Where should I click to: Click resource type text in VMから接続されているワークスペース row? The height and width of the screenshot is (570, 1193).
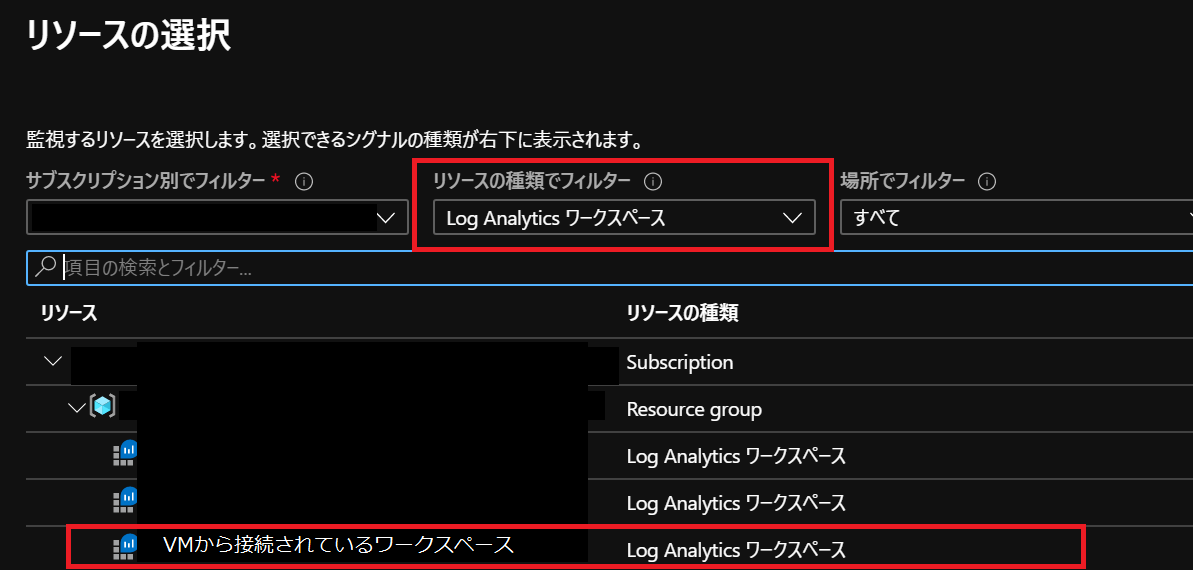[x=736, y=548]
